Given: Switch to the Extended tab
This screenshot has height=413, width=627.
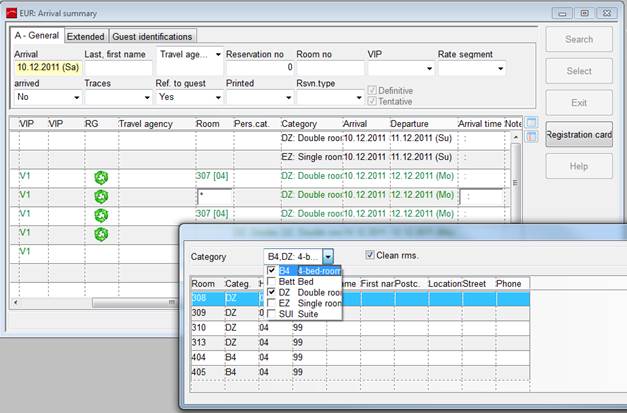Looking at the screenshot, I should (x=86, y=36).
